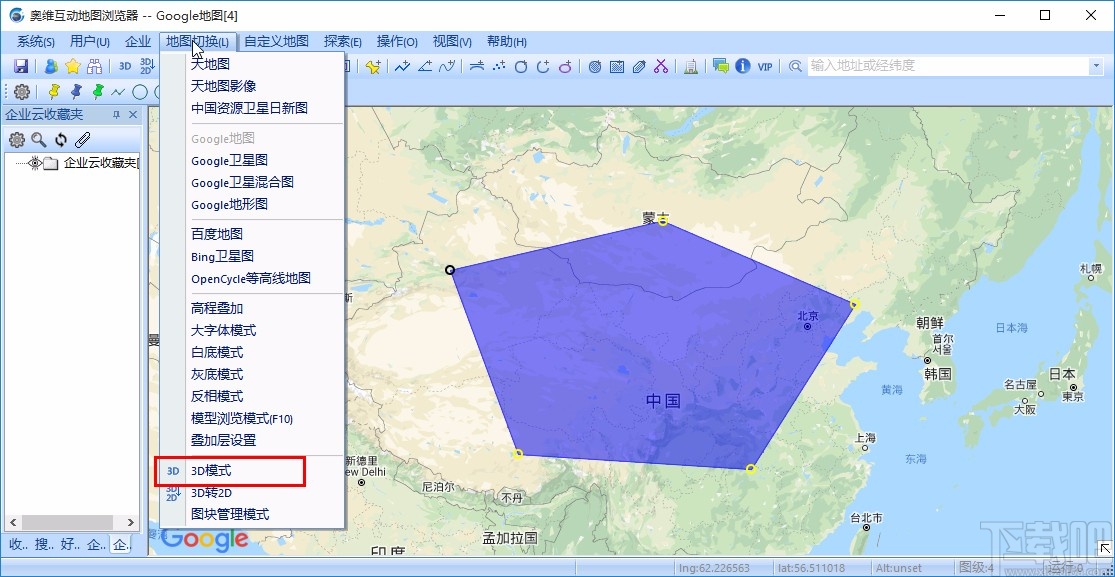Choose OpenCycle等高线地图 menu entry
Screen dimensions: 1115x577
[x=252, y=278]
